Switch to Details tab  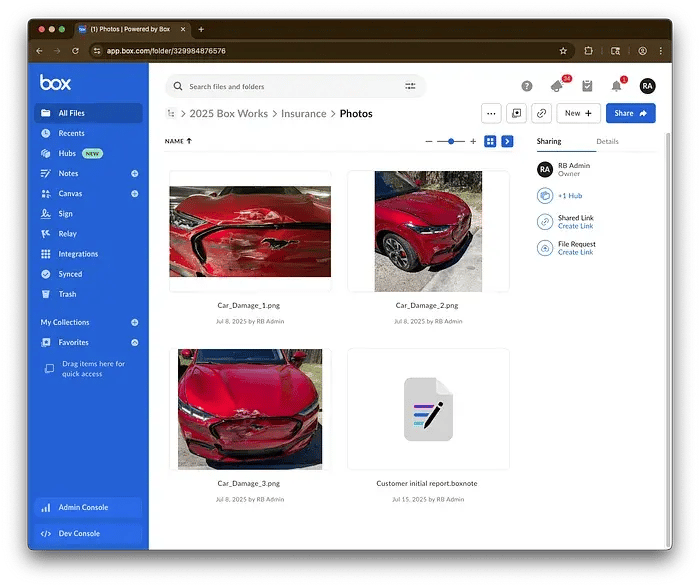(x=607, y=141)
